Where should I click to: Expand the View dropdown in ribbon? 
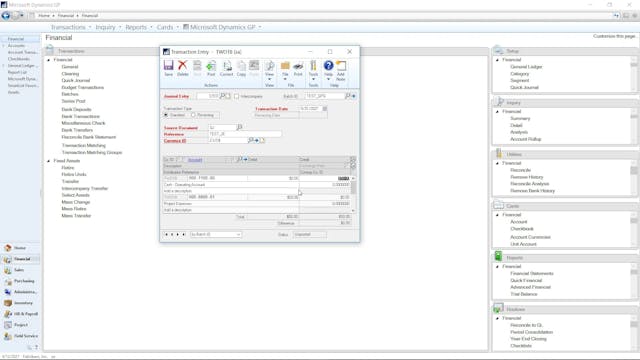pos(269,70)
